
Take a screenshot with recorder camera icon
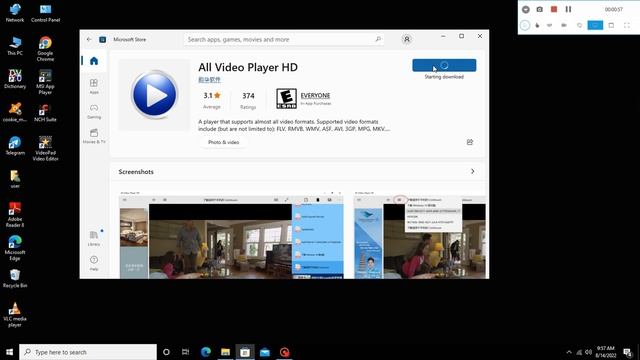coord(540,9)
